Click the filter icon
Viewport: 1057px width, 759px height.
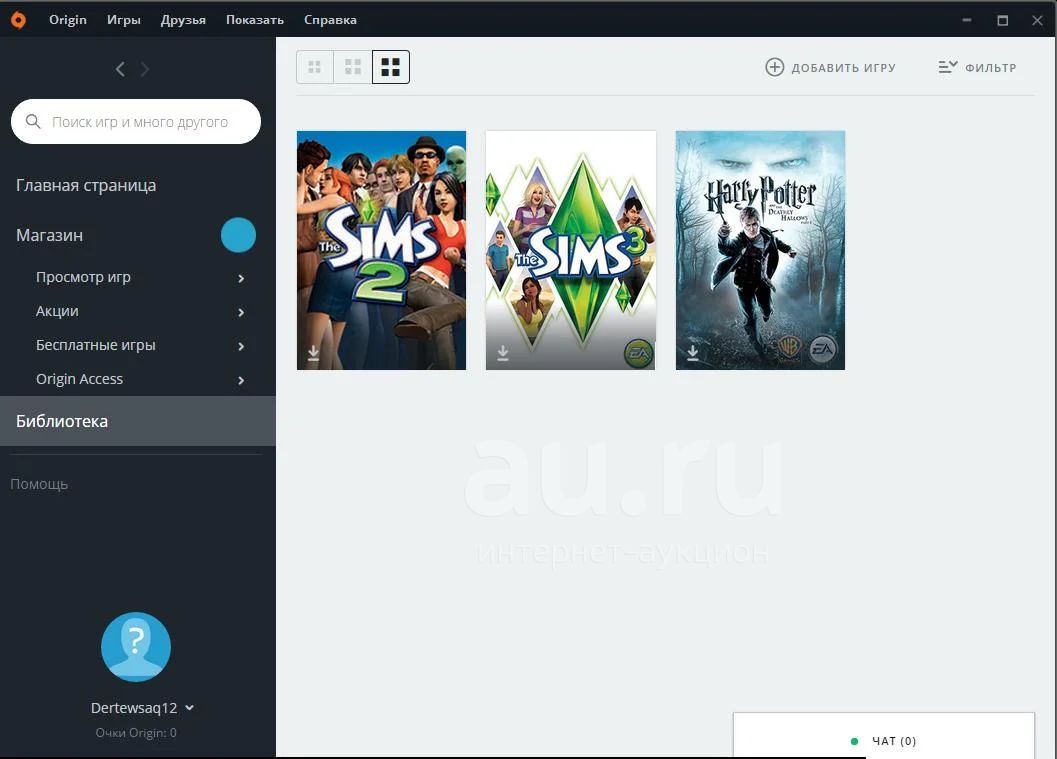(947, 67)
